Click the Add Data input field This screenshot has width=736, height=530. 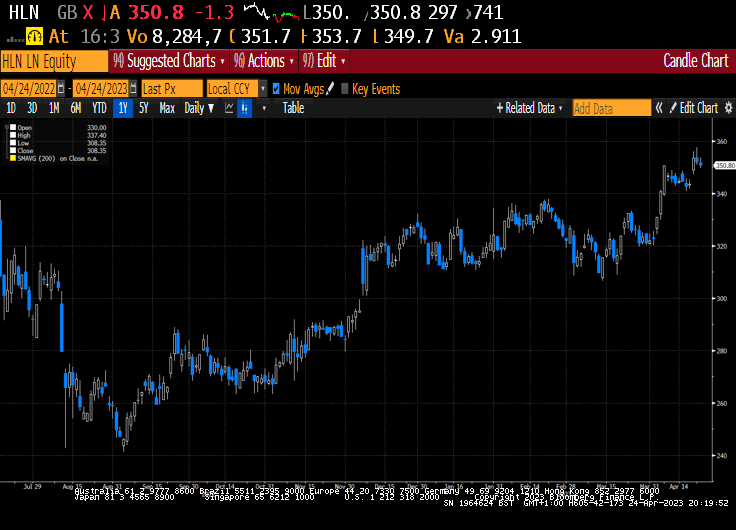pos(612,108)
